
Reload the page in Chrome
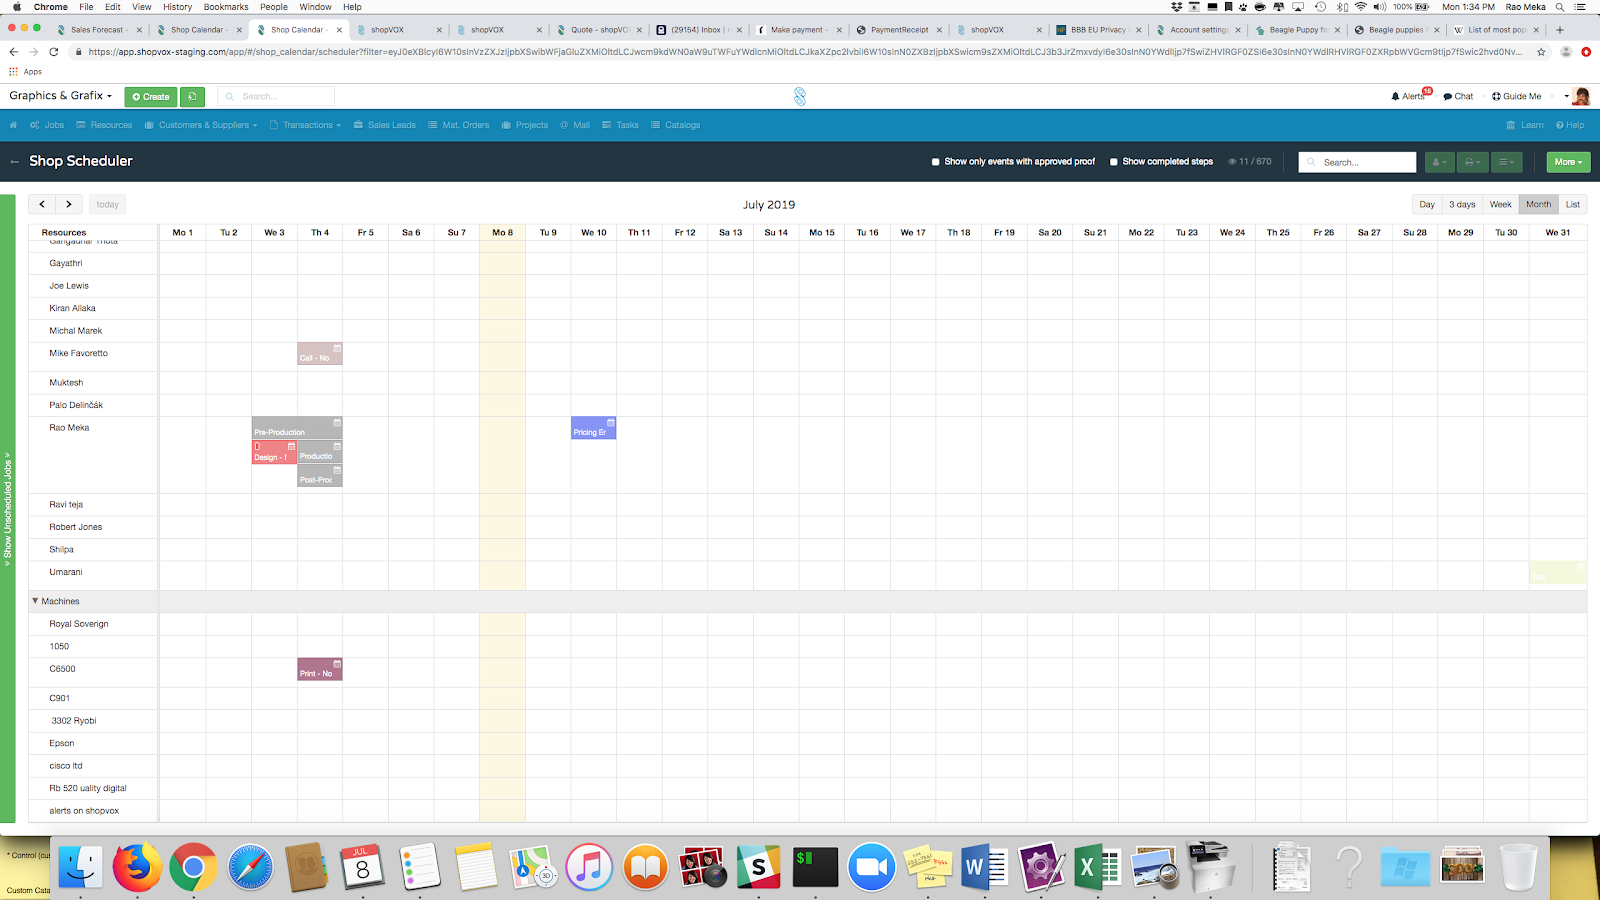[x=54, y=52]
